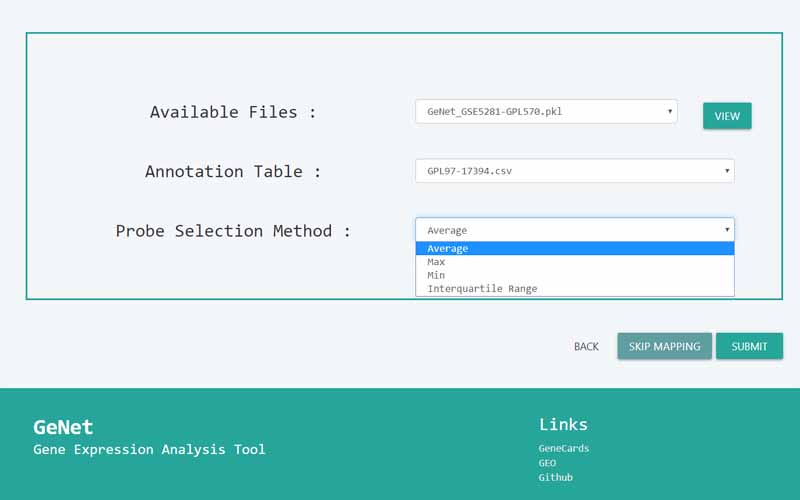Select the Average option in the list
Image resolution: width=800 pixels, height=500 pixels.
click(x=574, y=249)
